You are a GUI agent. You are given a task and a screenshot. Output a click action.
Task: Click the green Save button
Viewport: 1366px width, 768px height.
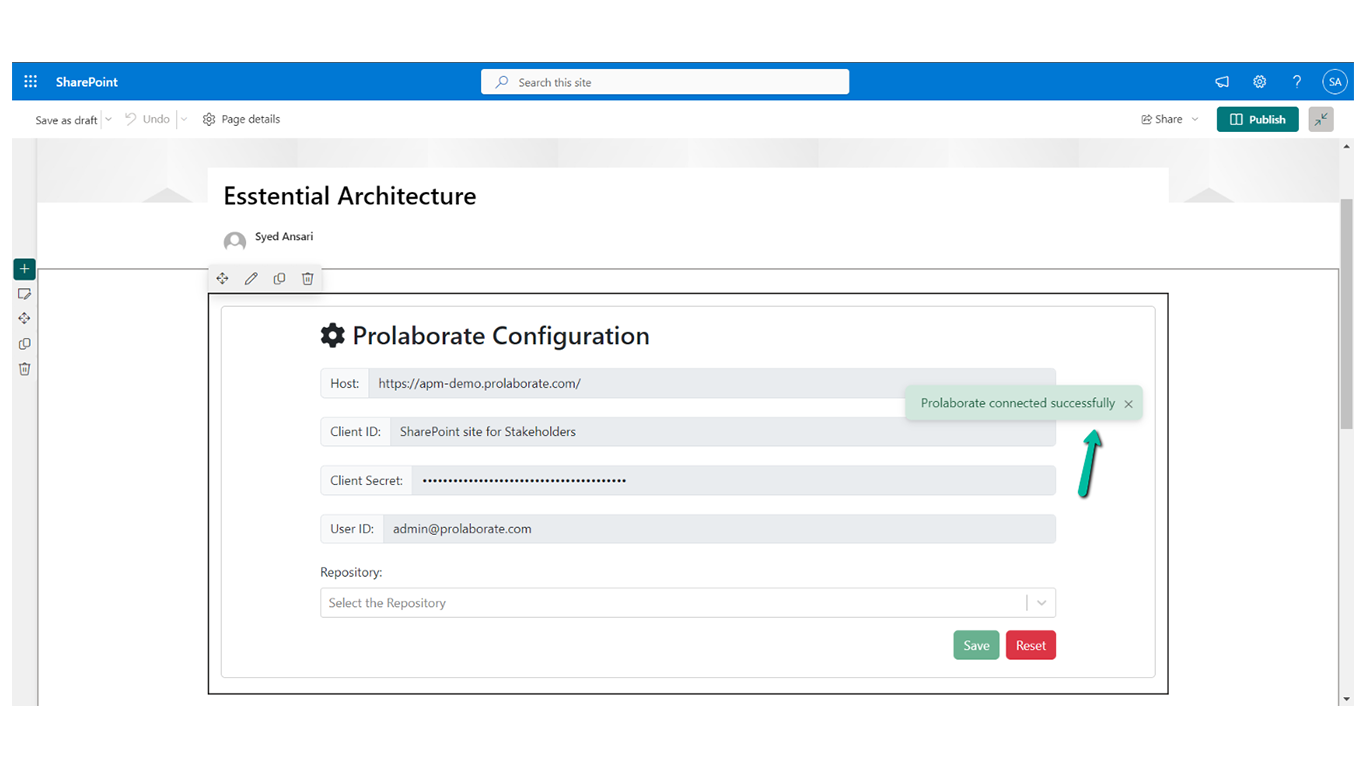[x=976, y=645]
